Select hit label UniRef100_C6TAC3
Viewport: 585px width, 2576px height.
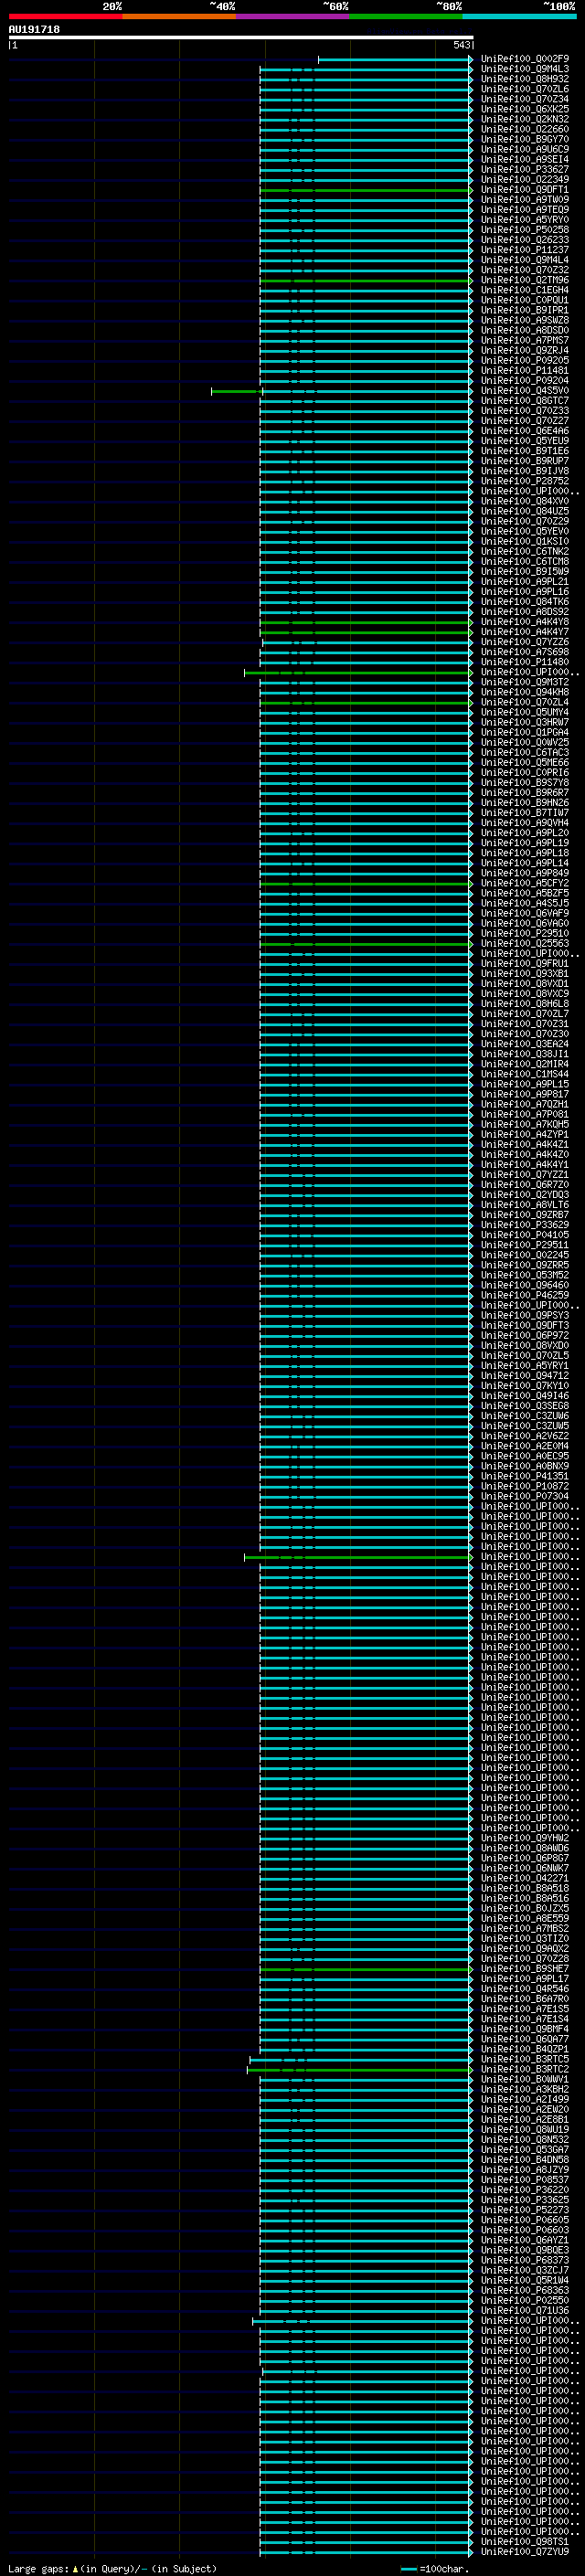(x=525, y=752)
